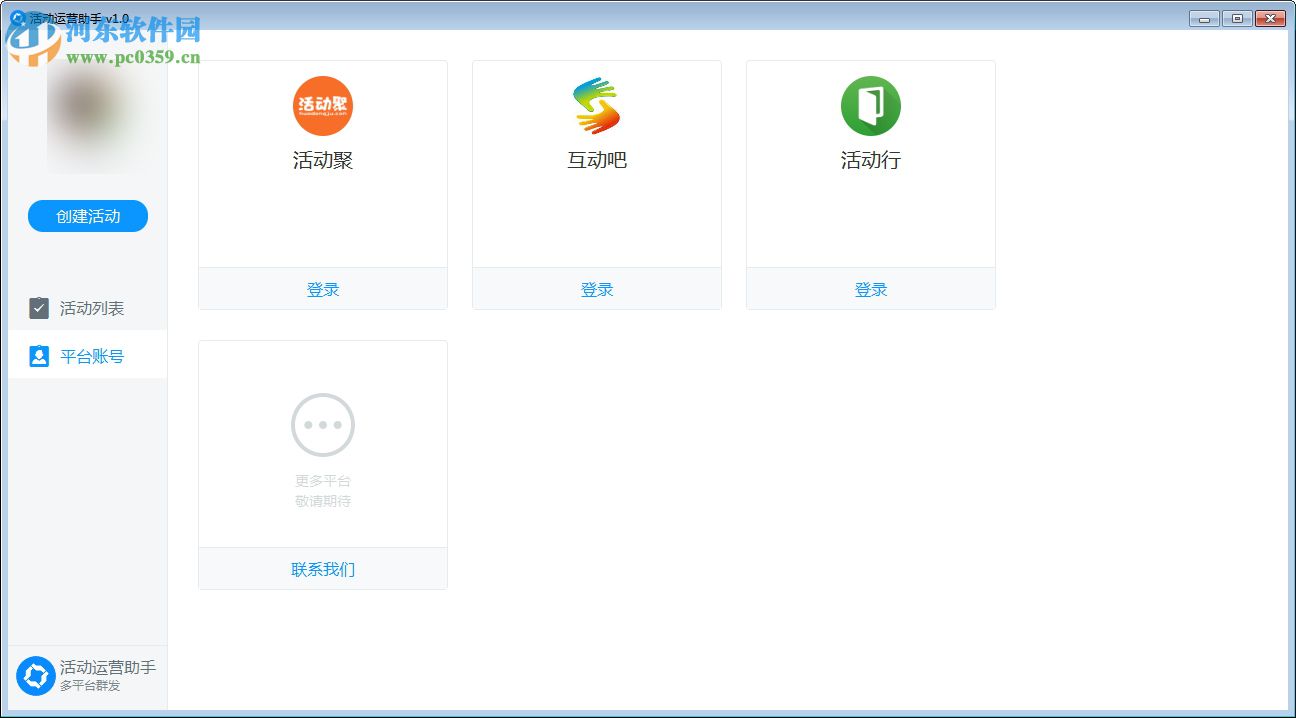Click the 活动行 label text

click(870, 160)
